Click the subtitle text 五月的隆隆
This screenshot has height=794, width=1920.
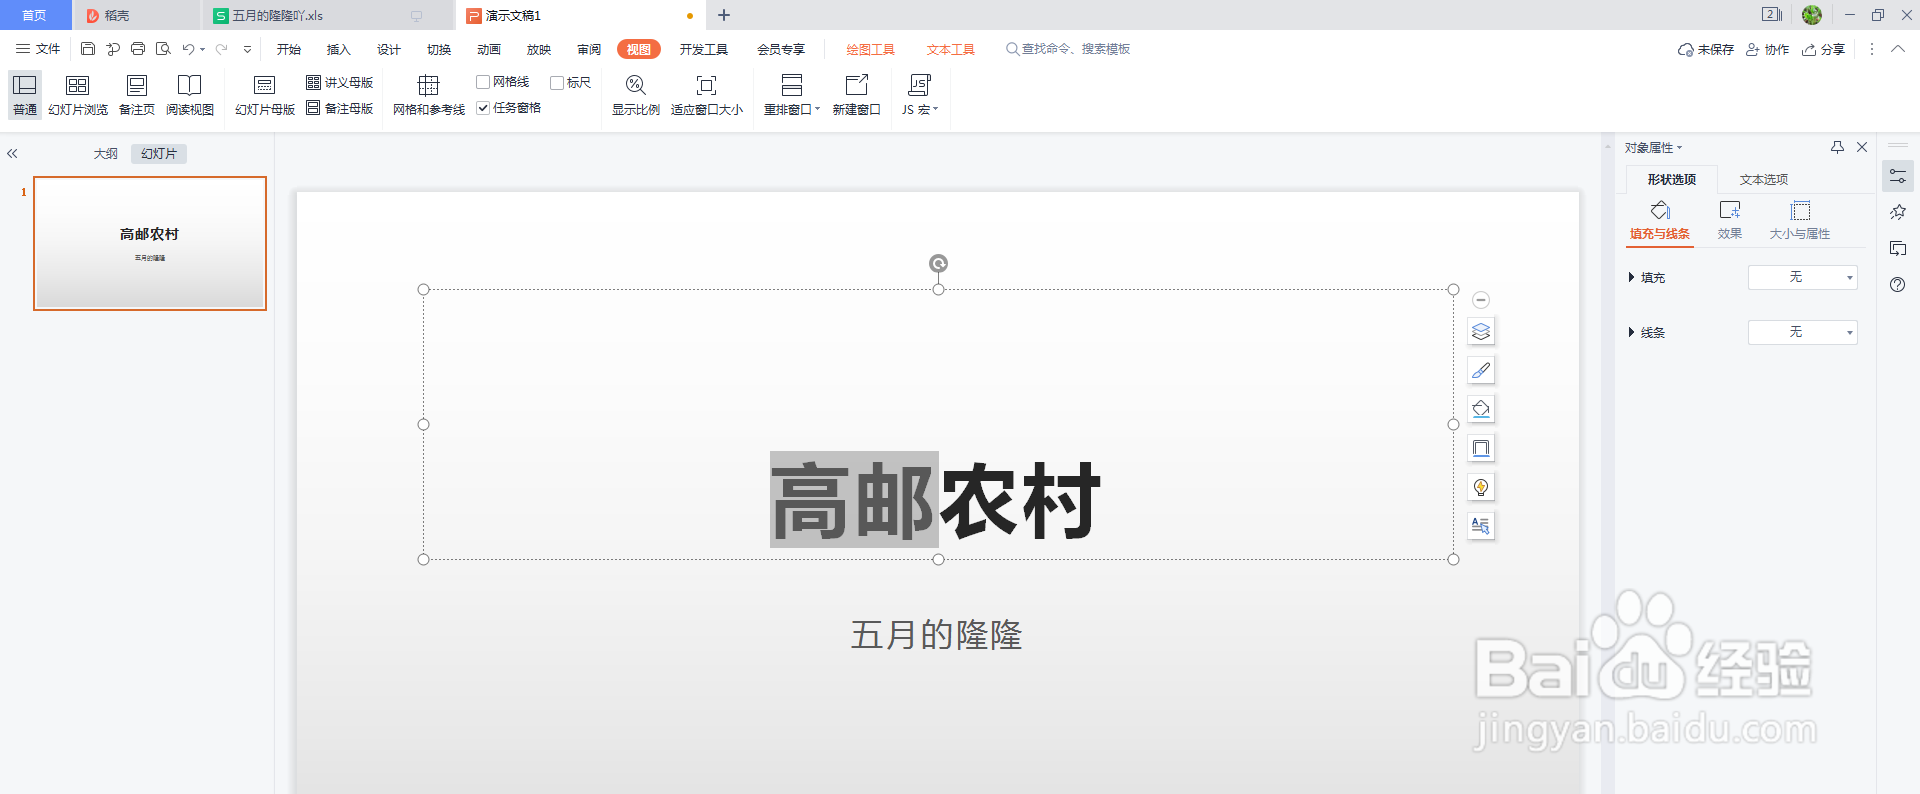tap(937, 635)
